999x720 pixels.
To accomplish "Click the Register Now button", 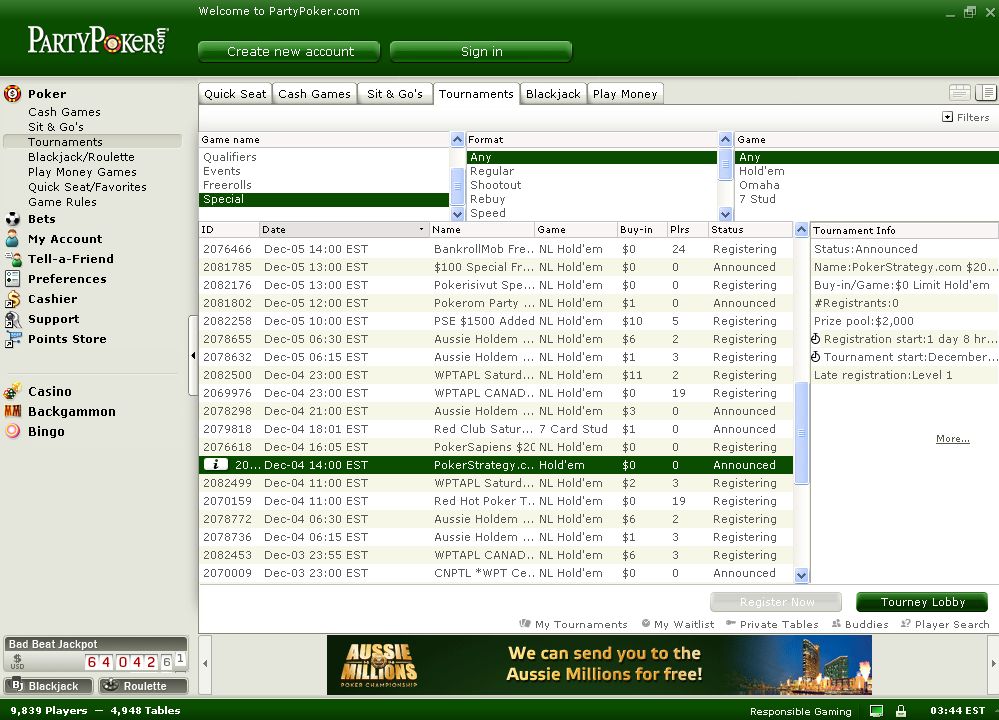I will pyautogui.click(x=776, y=601).
